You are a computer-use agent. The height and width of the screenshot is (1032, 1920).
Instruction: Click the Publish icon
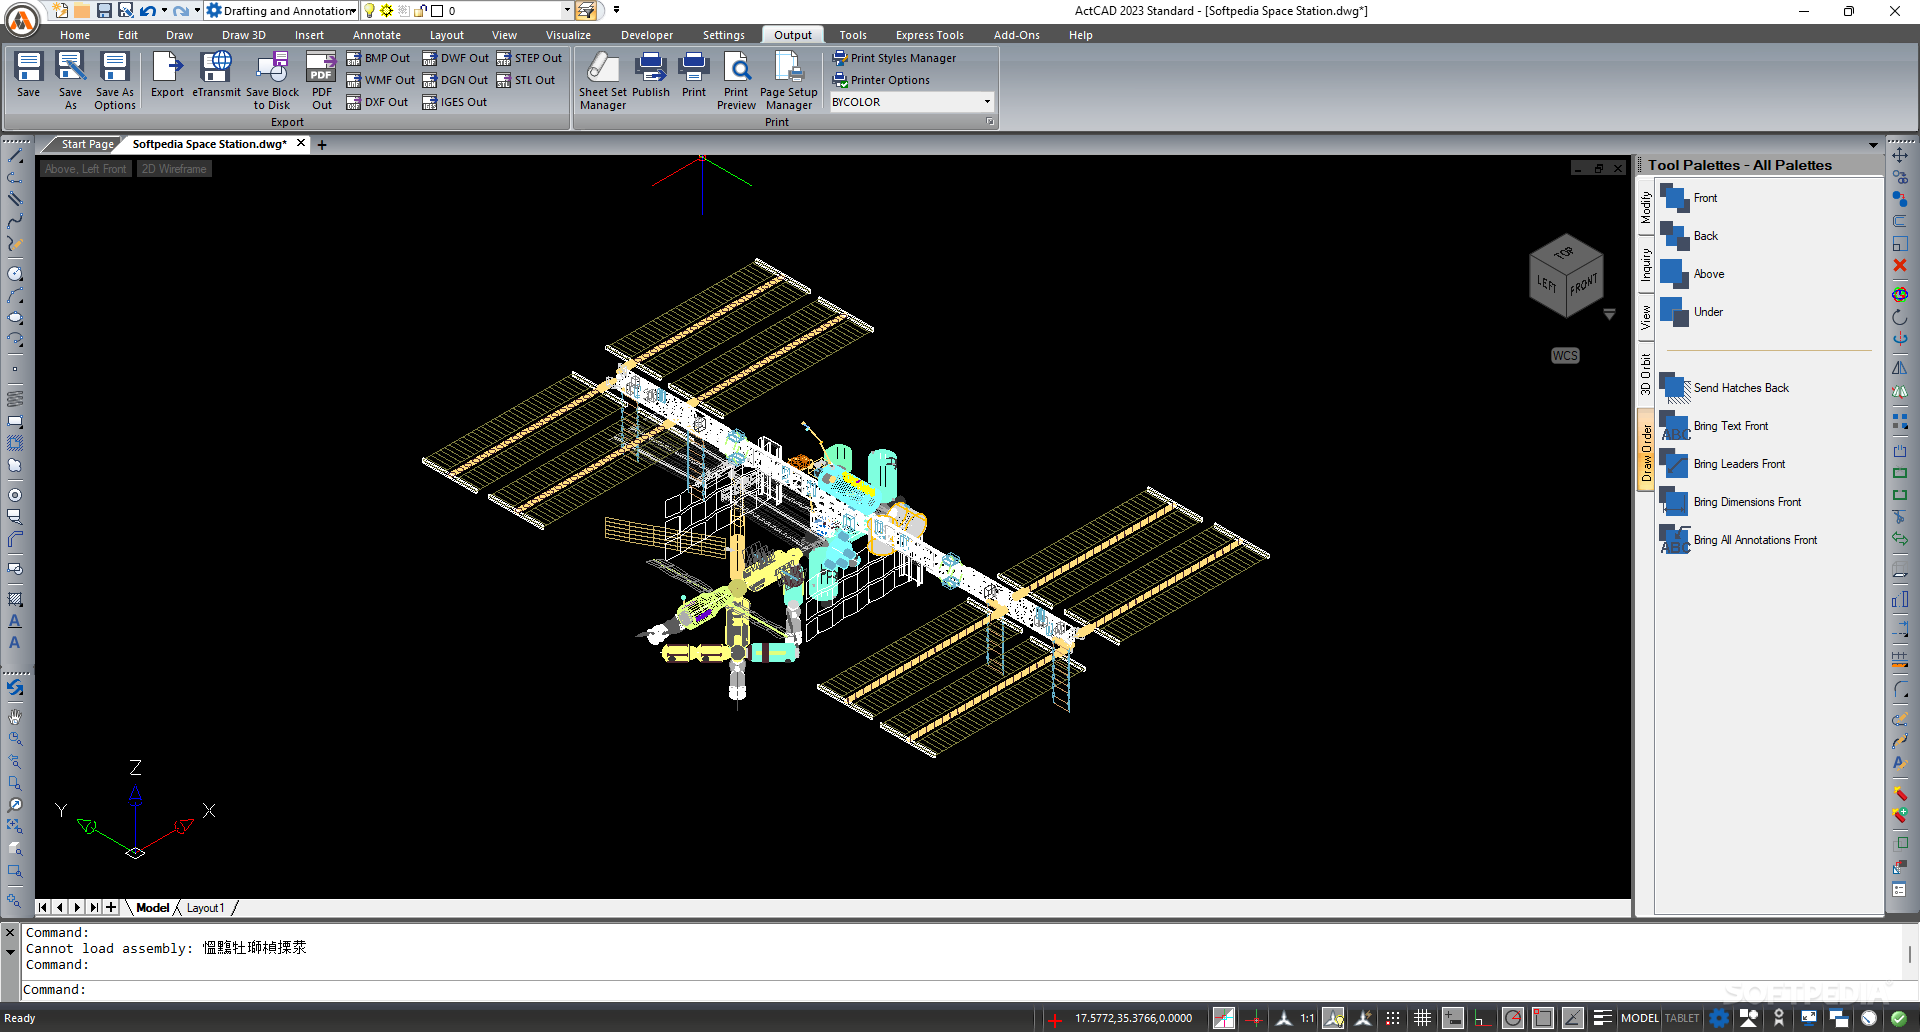pos(651,67)
